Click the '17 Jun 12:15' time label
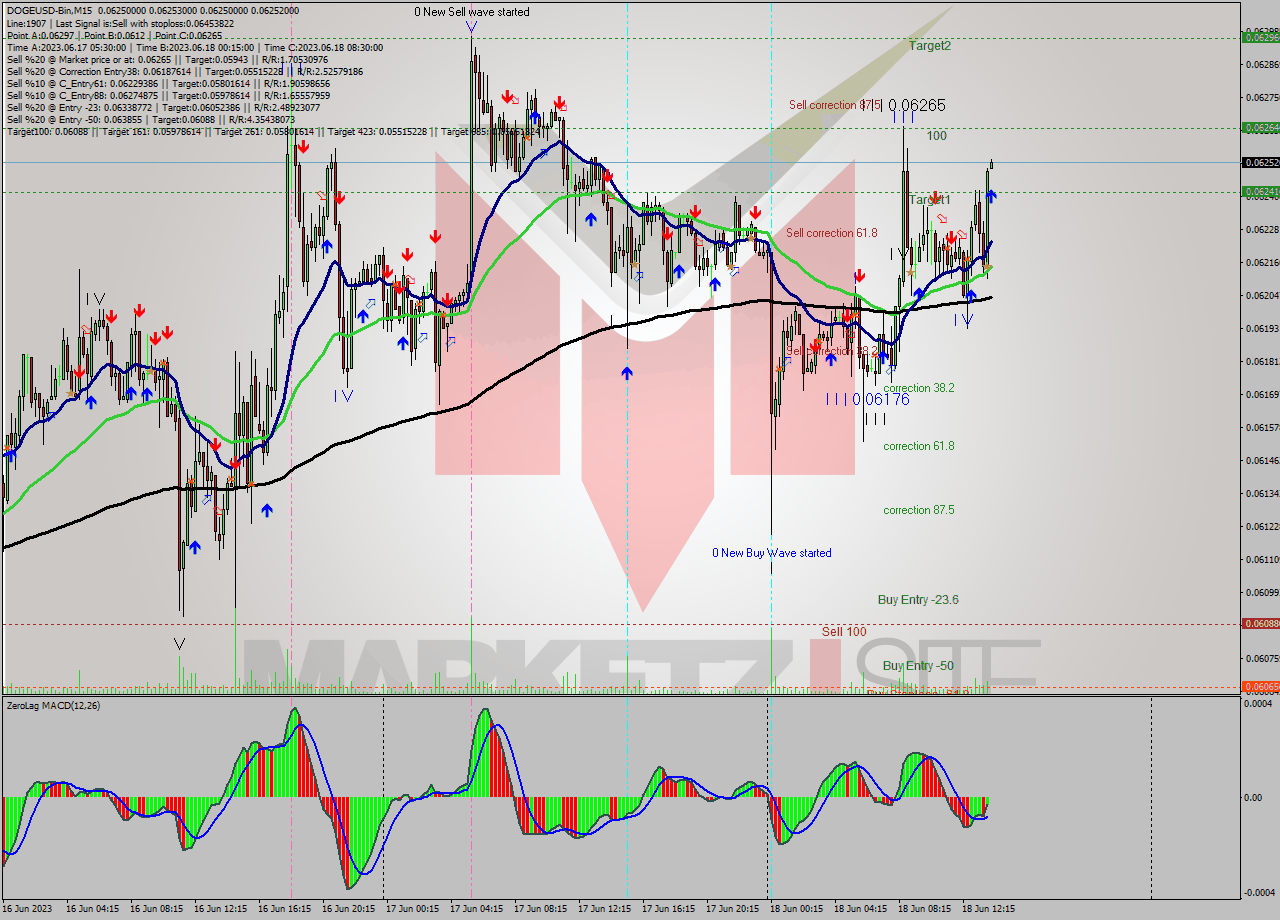This screenshot has height=920, width=1280. (605, 909)
